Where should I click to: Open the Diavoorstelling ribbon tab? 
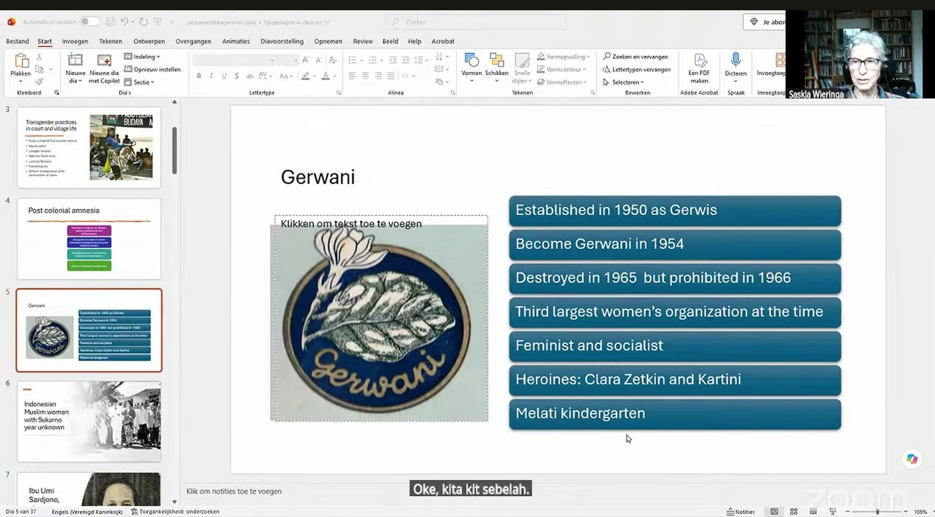[281, 41]
